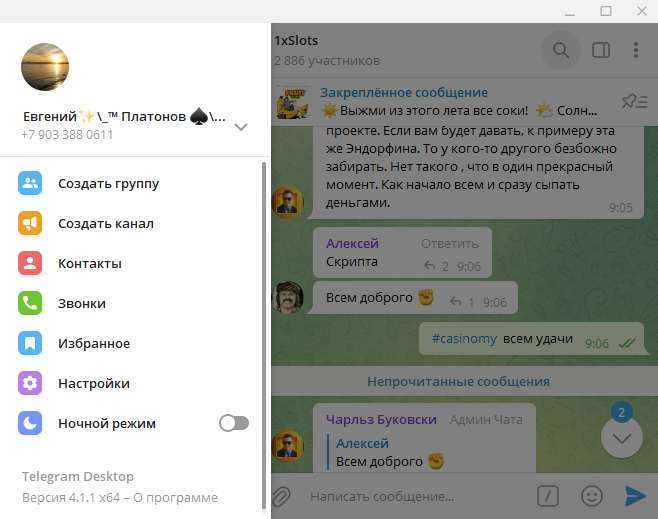
Task: Click the side menu vertical scrollbar
Action: (264, 336)
